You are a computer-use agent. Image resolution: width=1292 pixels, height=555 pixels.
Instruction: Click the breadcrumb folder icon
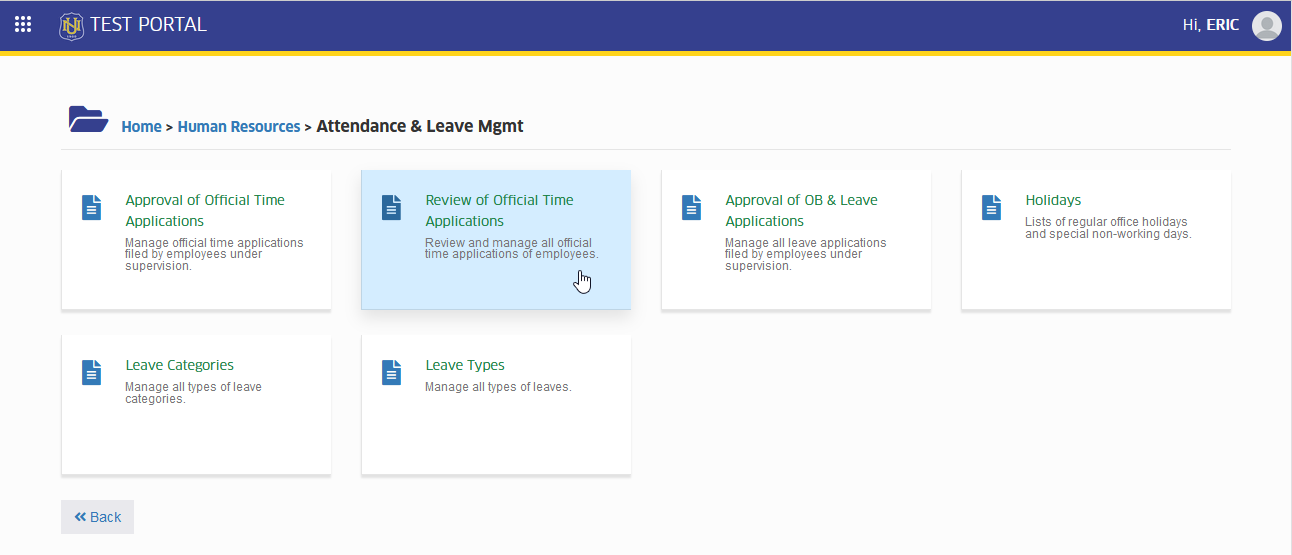(x=88, y=119)
